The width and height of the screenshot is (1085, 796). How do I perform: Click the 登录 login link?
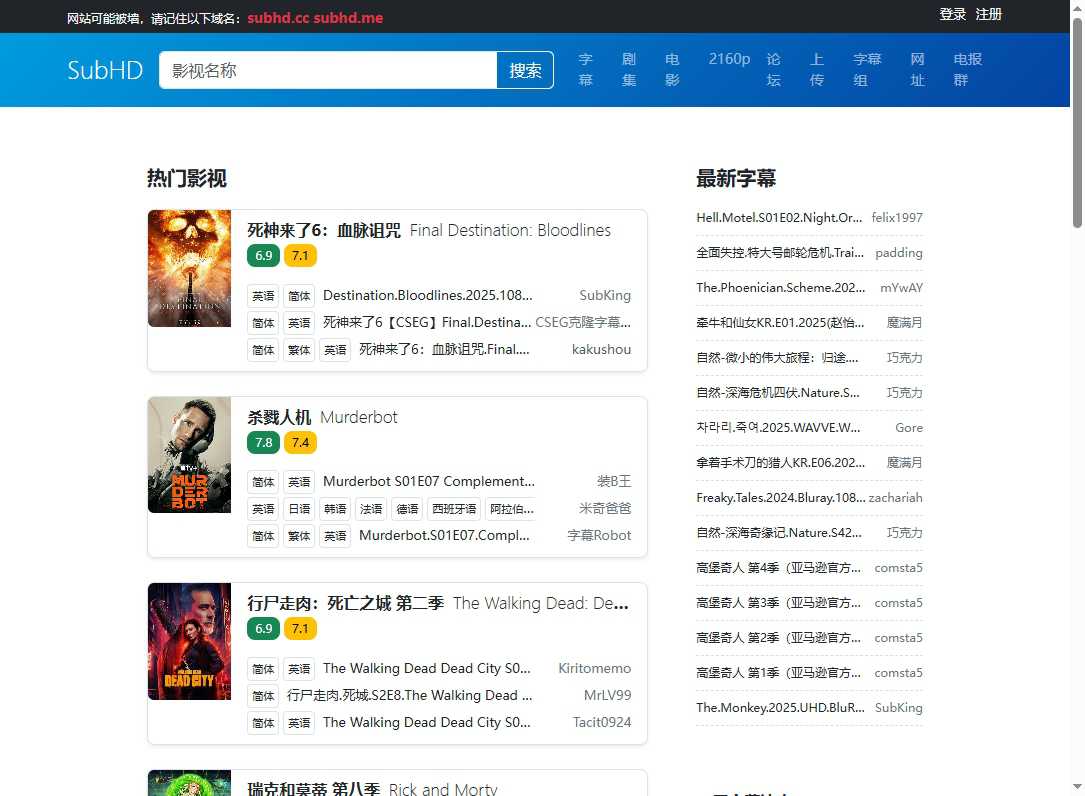[952, 15]
